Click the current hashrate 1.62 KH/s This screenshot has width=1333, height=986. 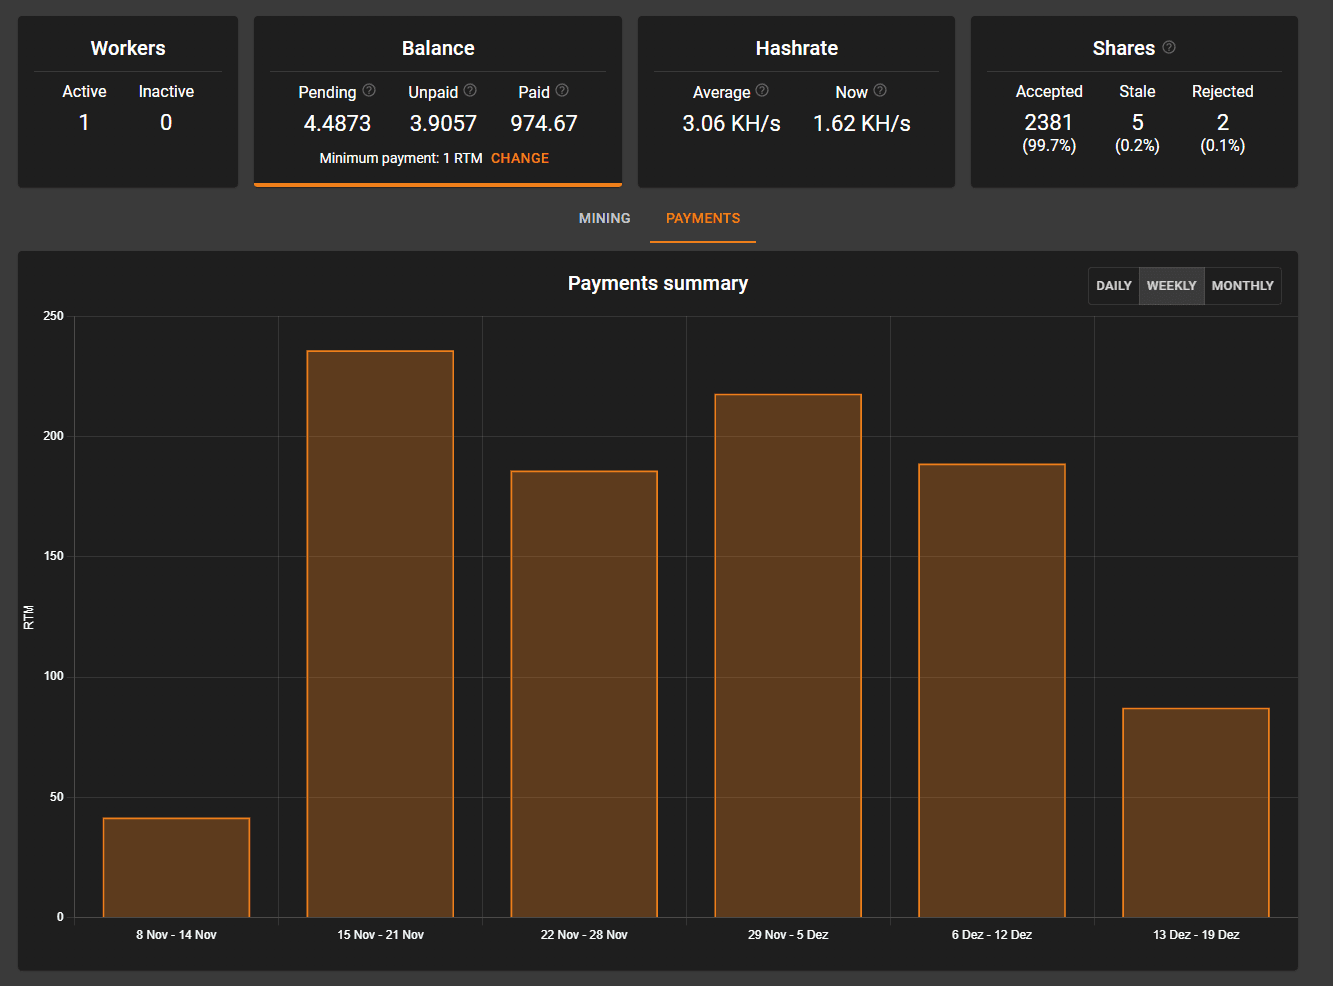(x=862, y=123)
